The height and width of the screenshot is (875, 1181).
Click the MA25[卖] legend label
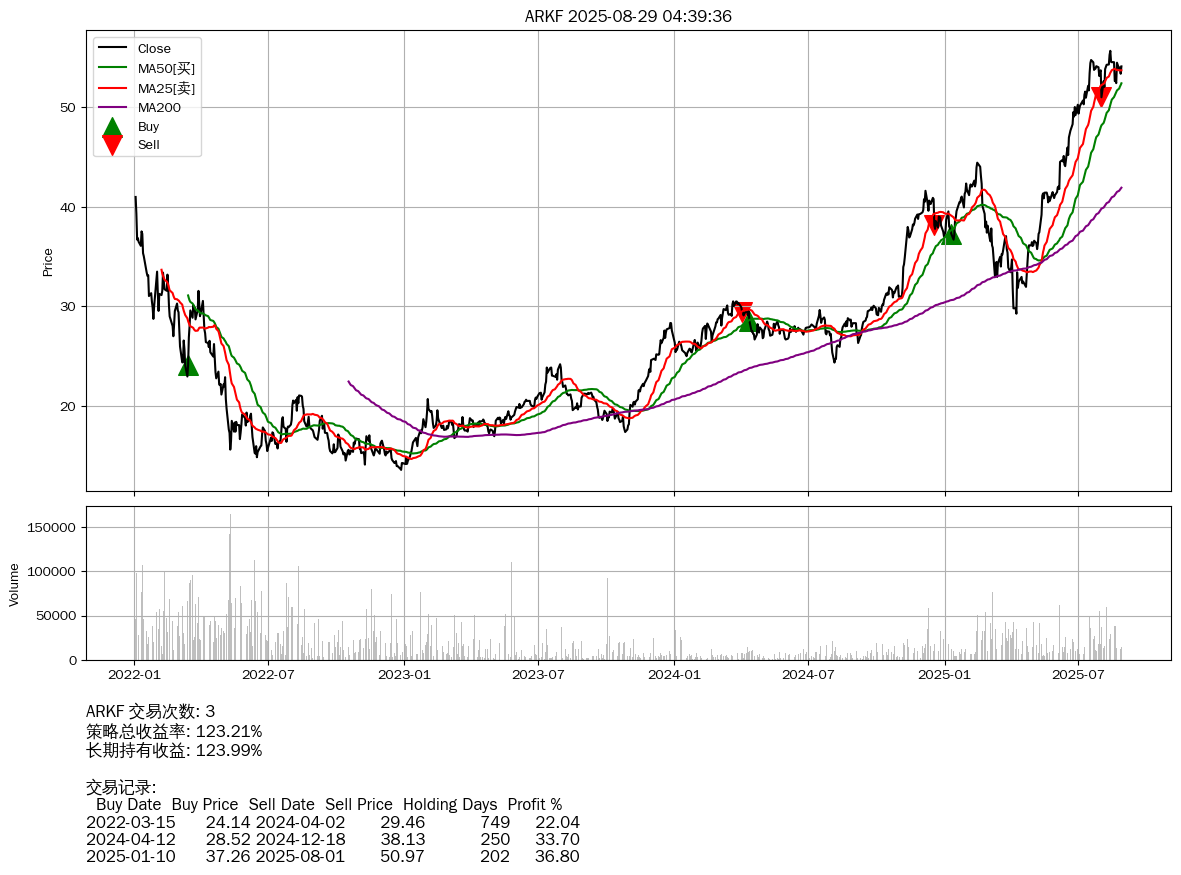[x=166, y=88]
